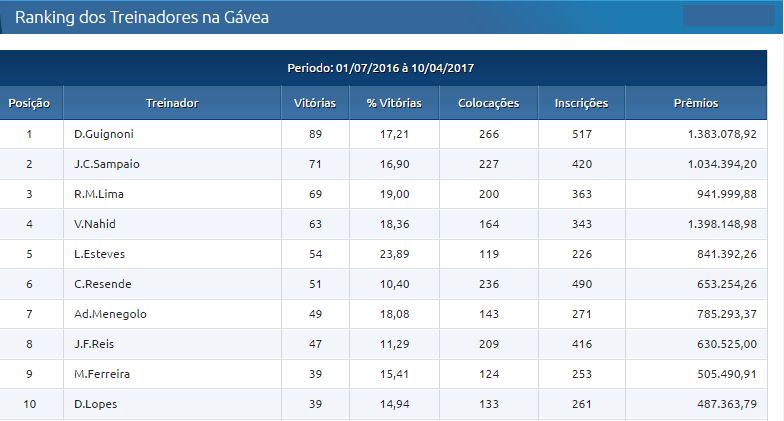Click the Posição column header
Screen dimensions: 784x421
pyautogui.click(x=29, y=103)
